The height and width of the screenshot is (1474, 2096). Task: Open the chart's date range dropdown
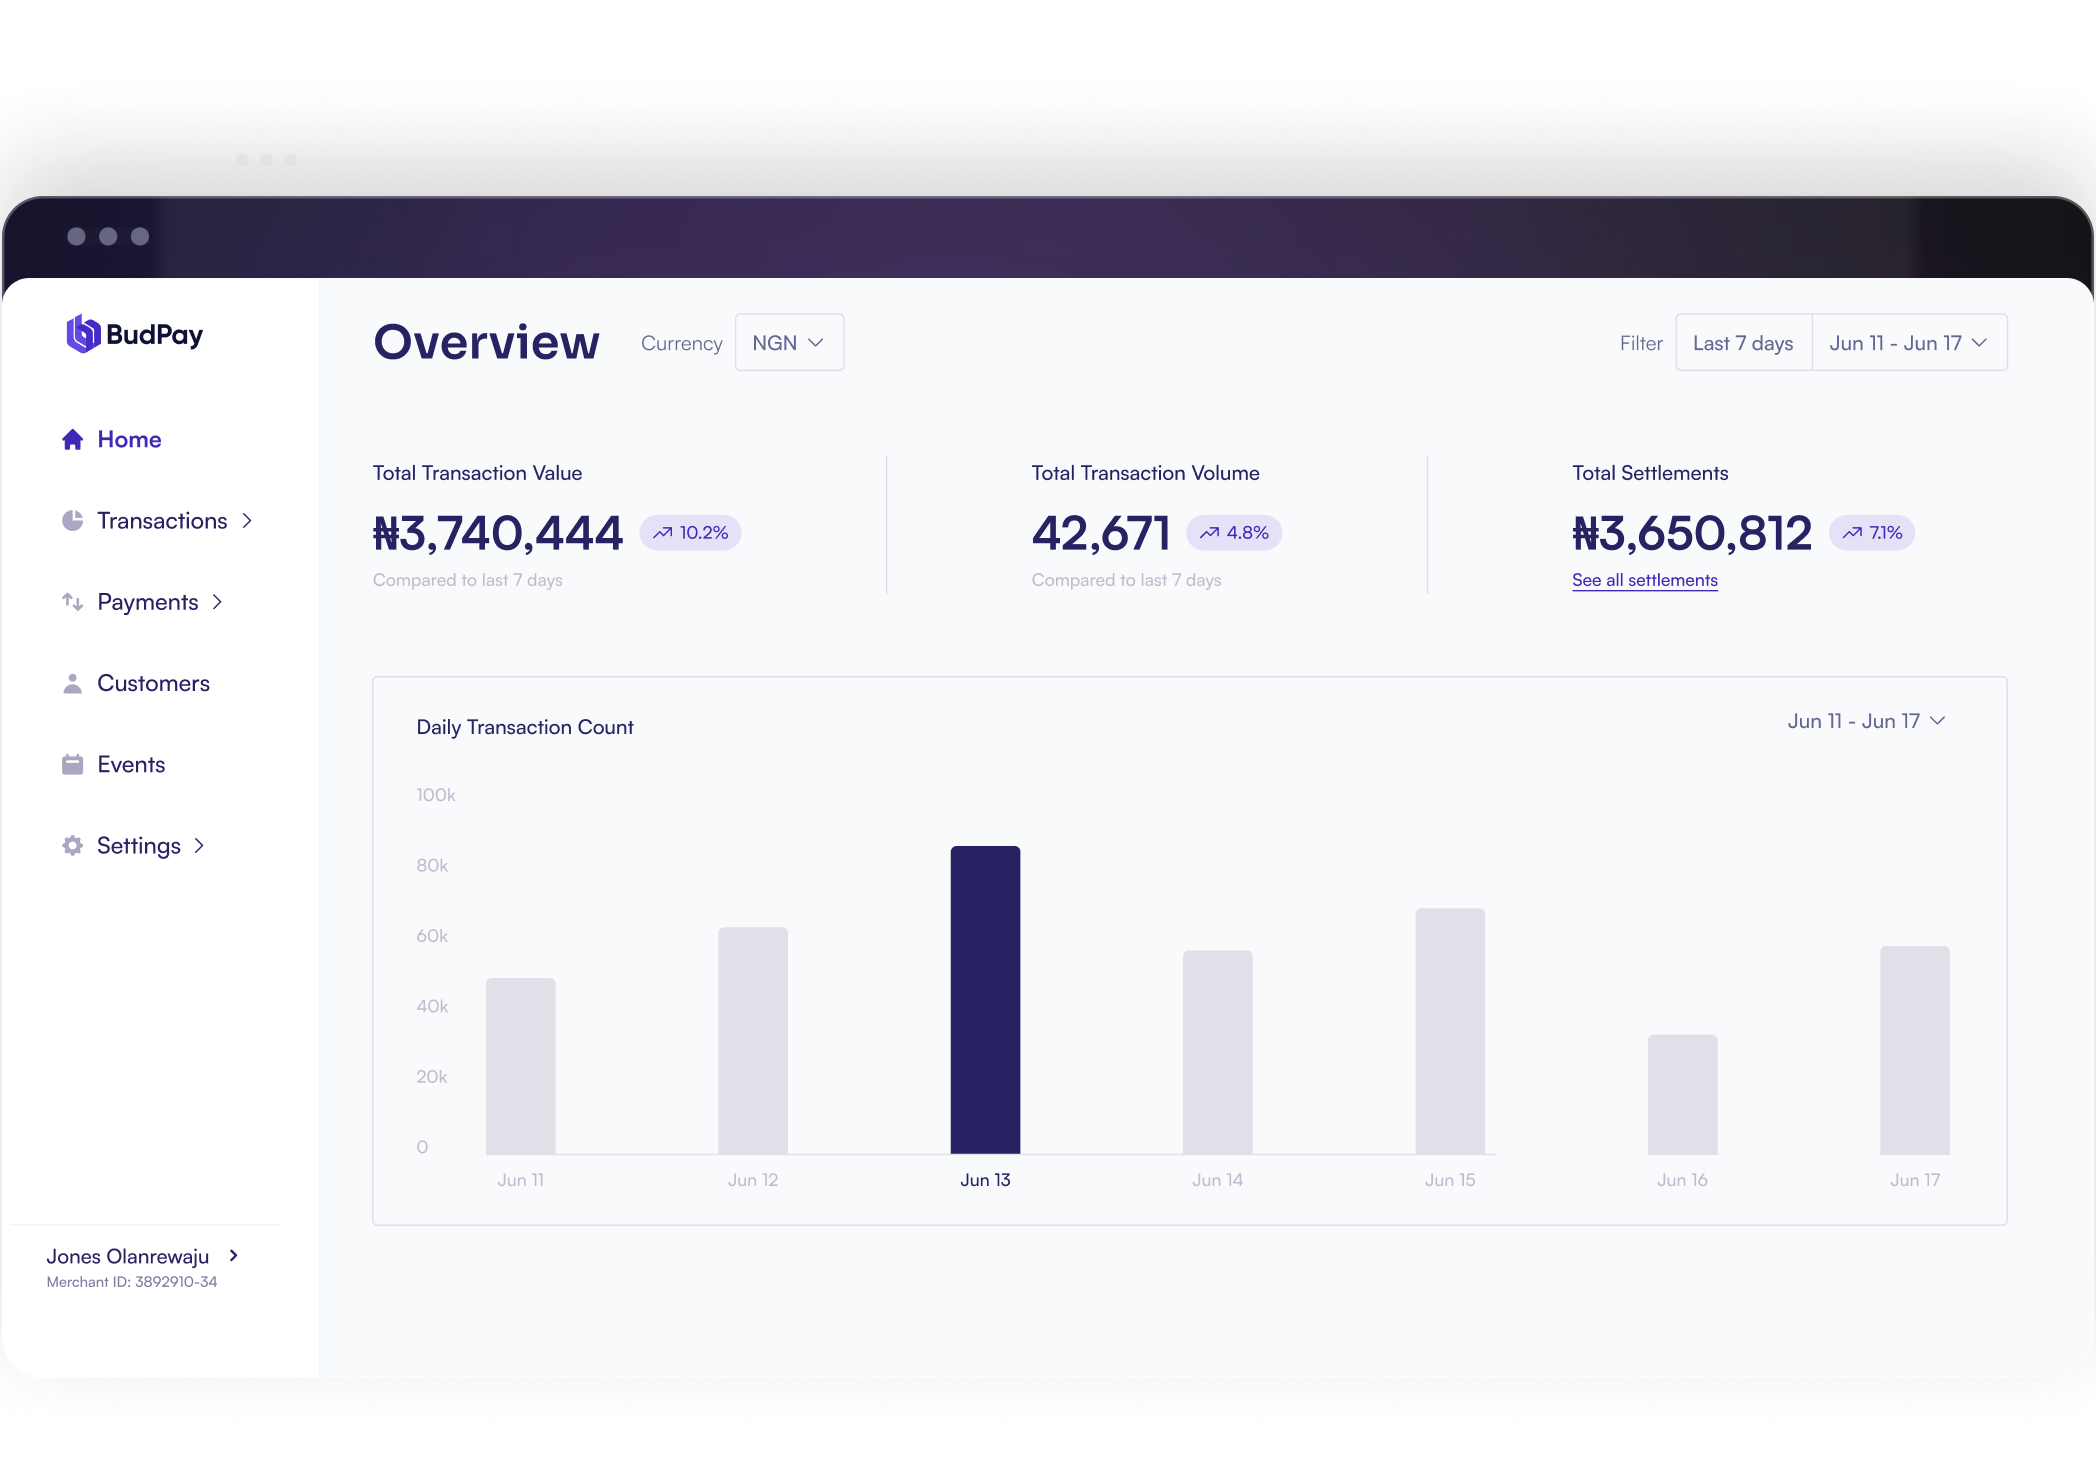point(1865,721)
